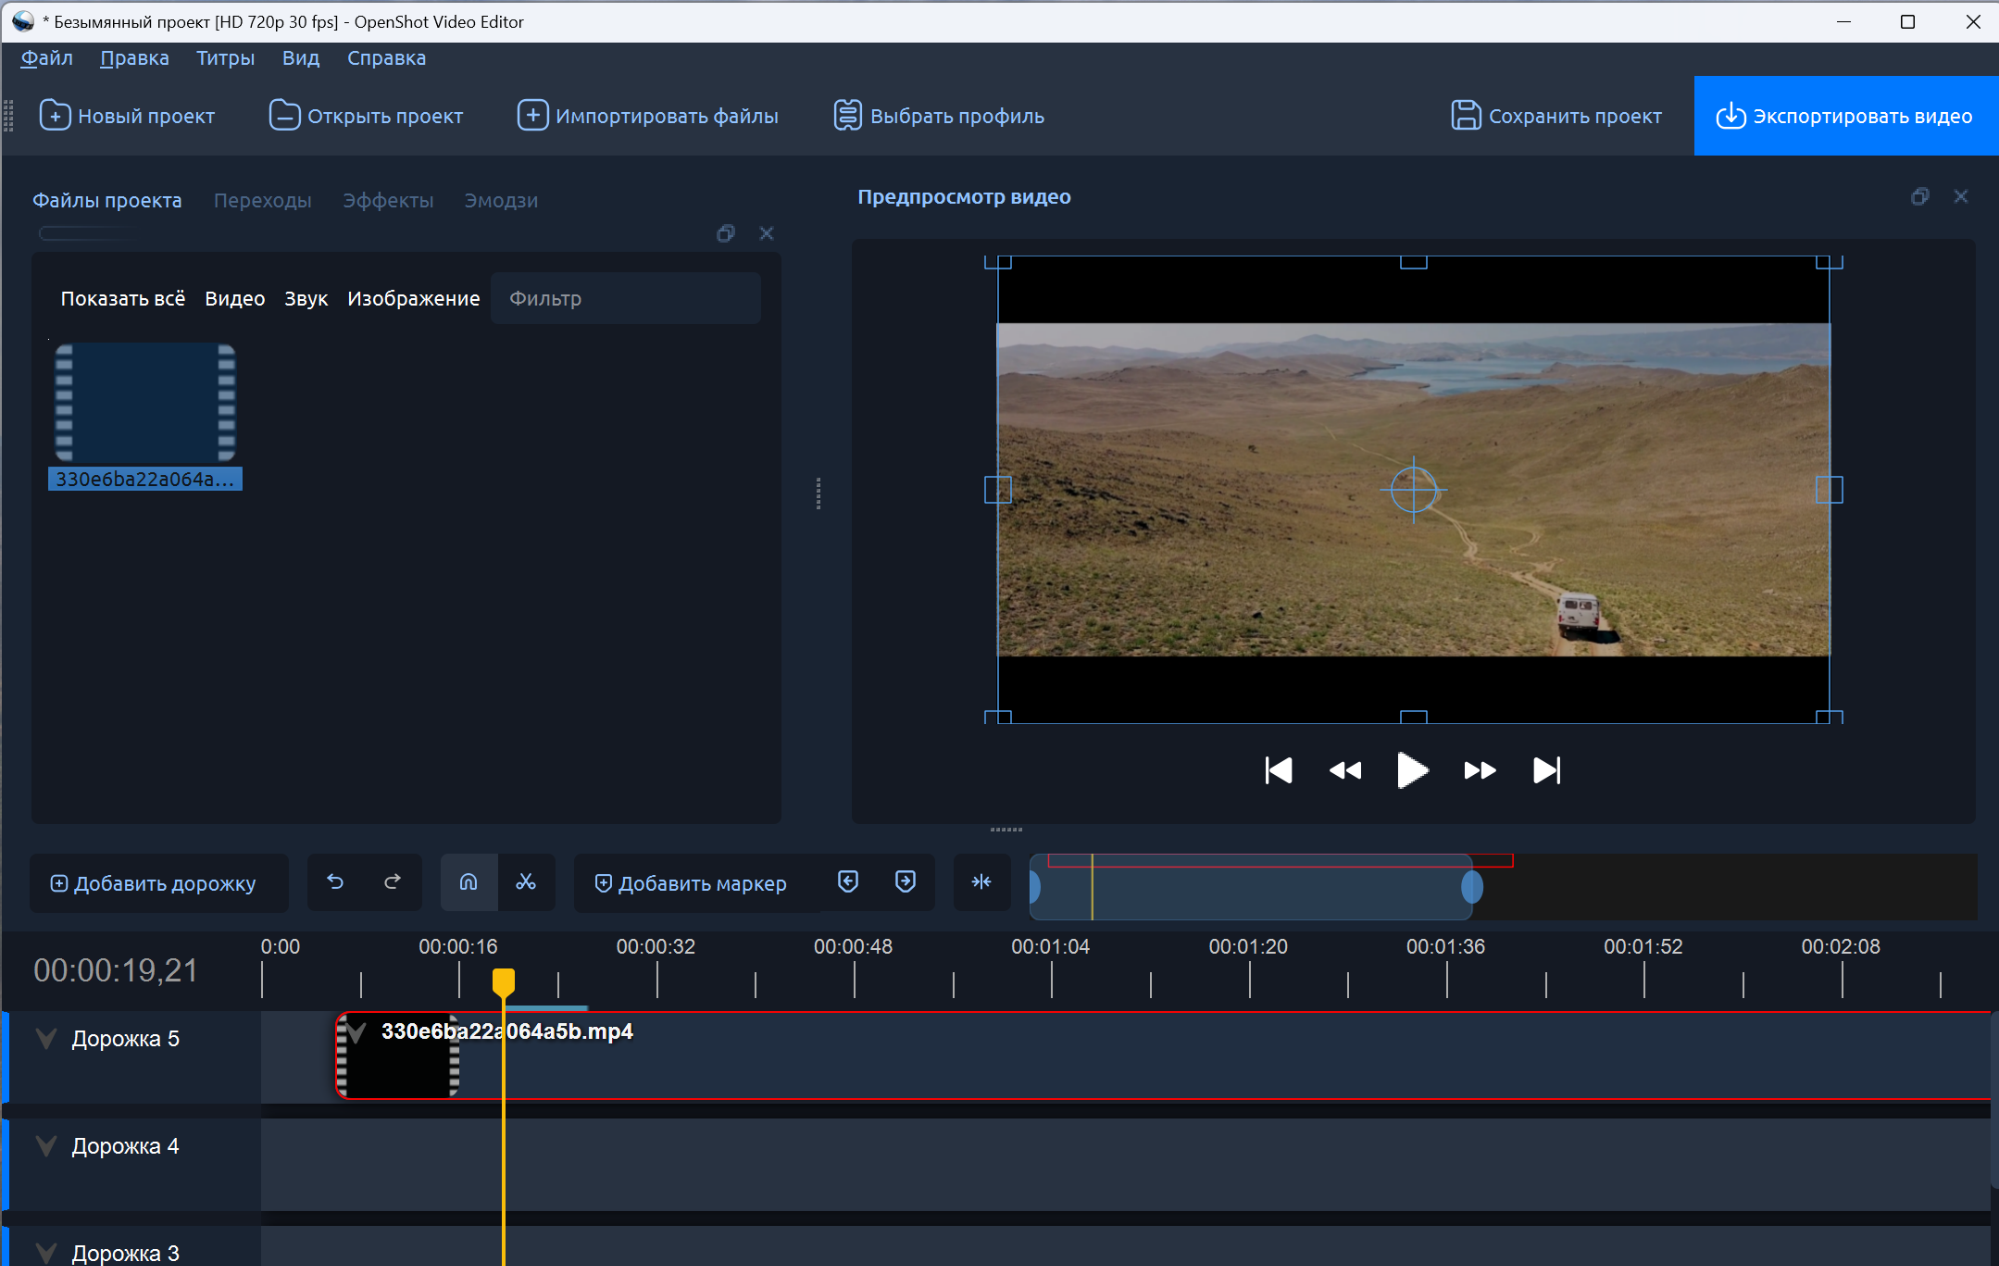
Task: Click the yellow playhead marker on ruler
Action: 504,982
